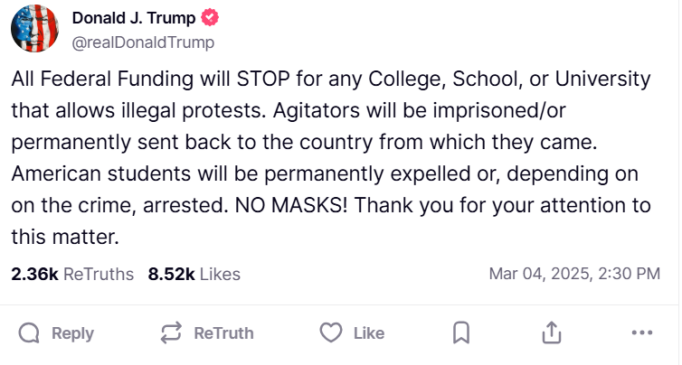Screen dimensions: 682x365
Task: Click the 'this matter.' closing line
Action: click(65, 237)
